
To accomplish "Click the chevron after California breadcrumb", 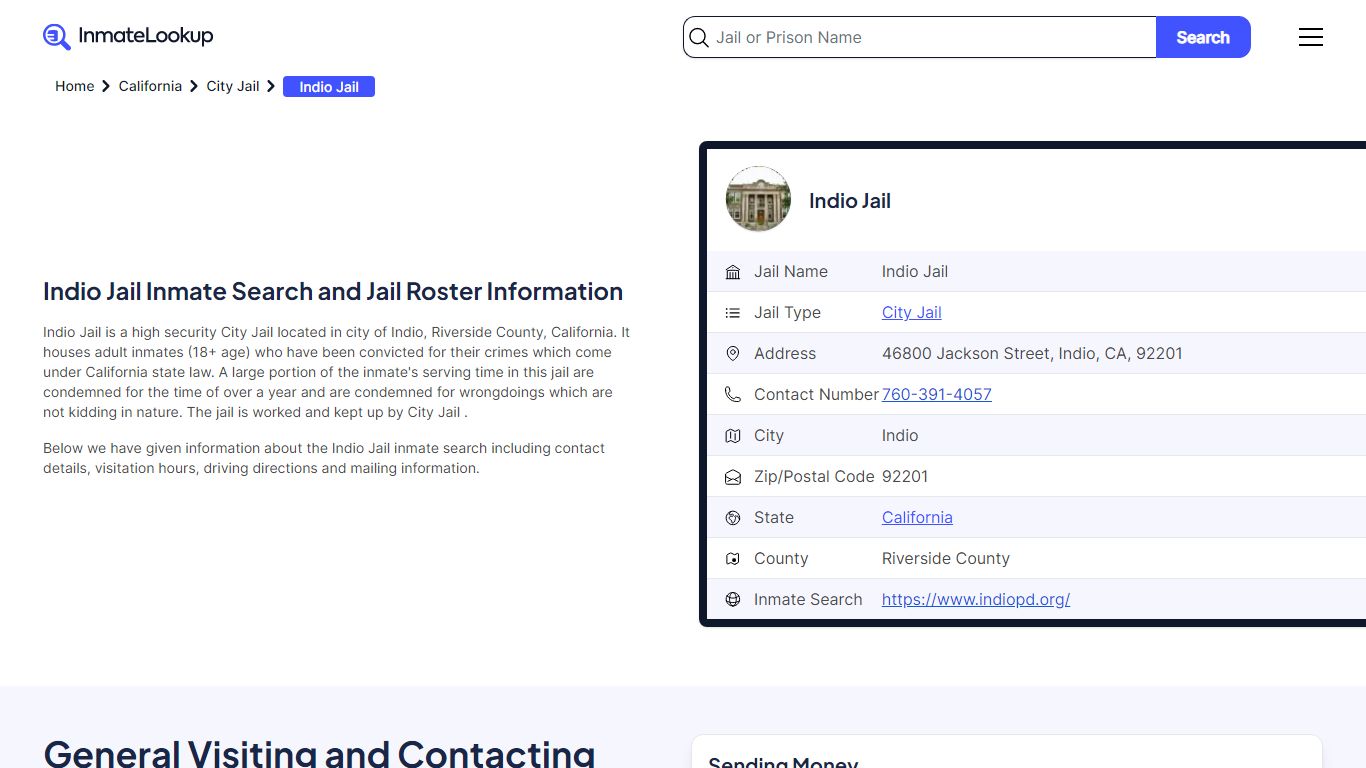I will 194,87.
